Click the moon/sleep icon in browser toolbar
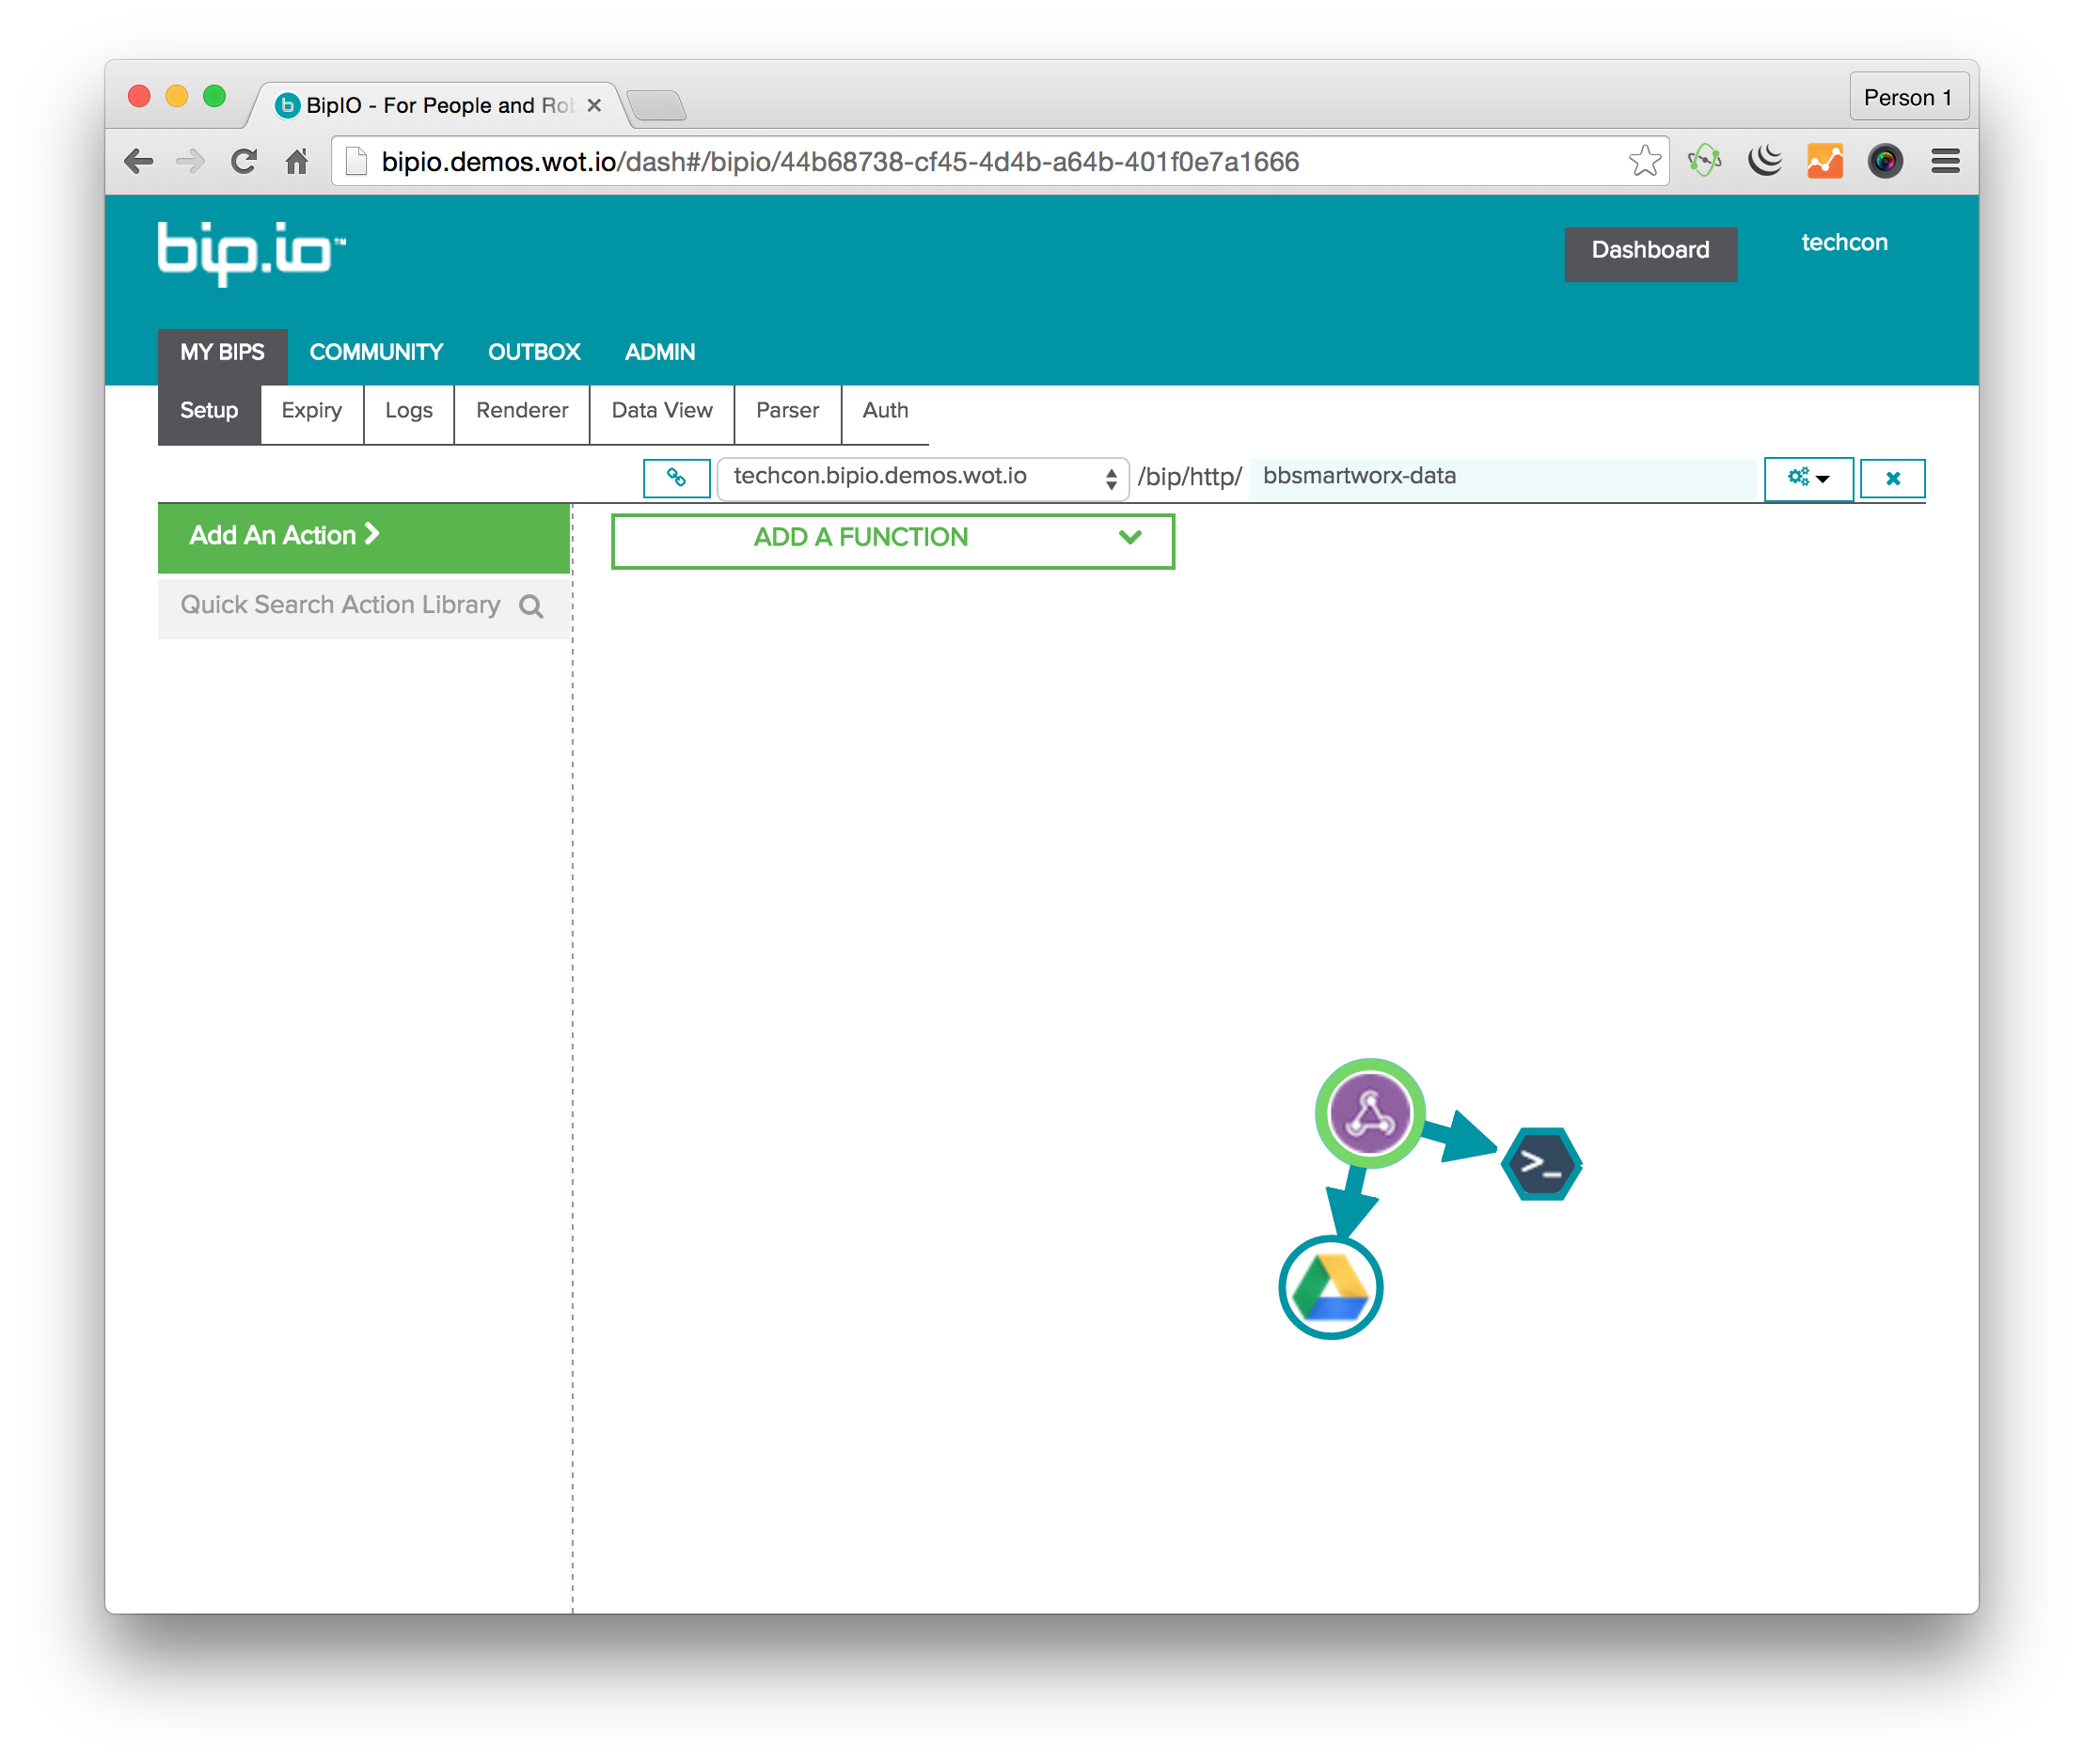The image size is (2084, 1764). (1764, 161)
